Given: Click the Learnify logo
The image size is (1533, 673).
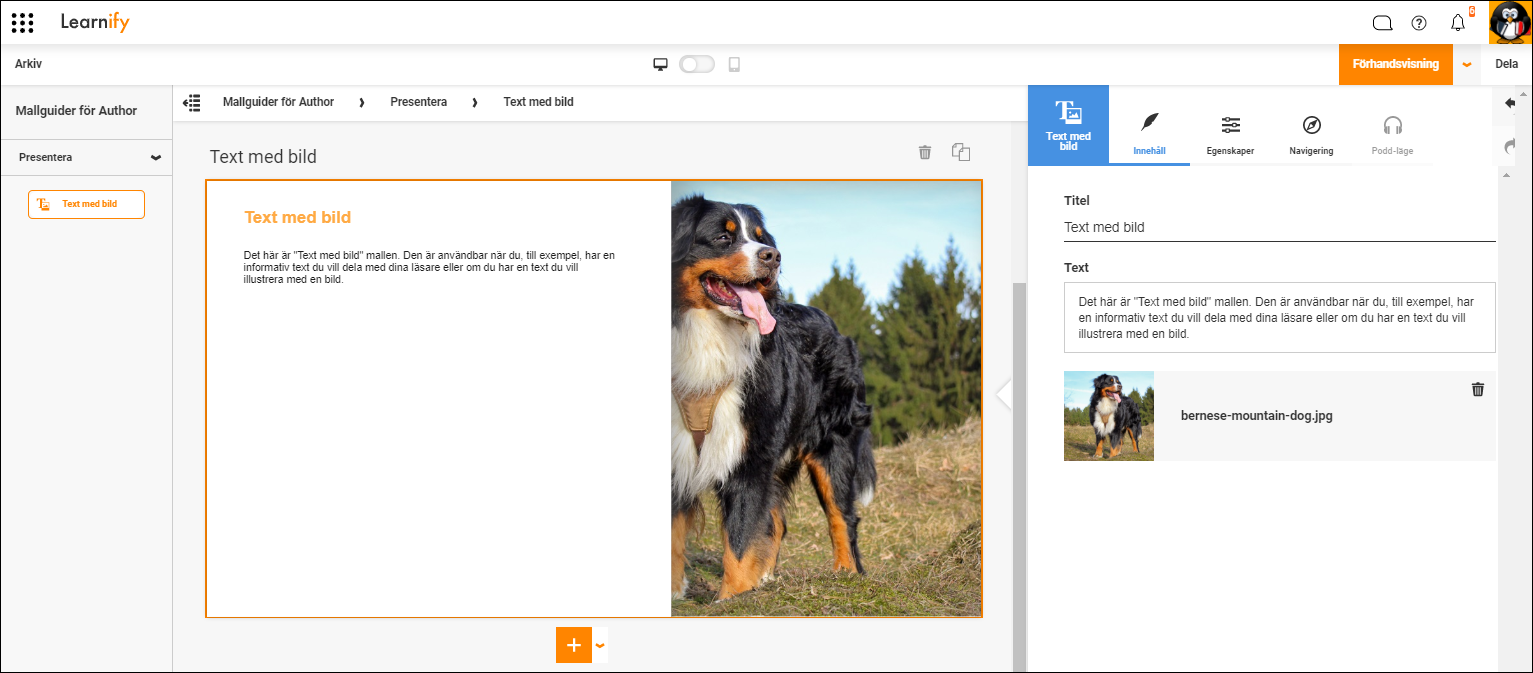Looking at the screenshot, I should coord(95,22).
